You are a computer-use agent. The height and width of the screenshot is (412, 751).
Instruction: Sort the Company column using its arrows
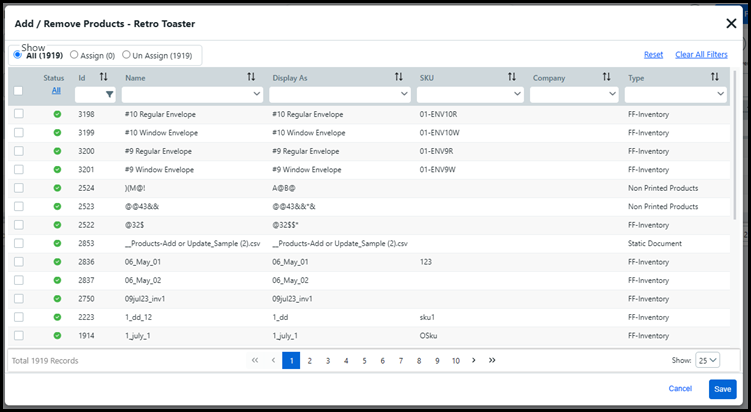[x=606, y=77]
